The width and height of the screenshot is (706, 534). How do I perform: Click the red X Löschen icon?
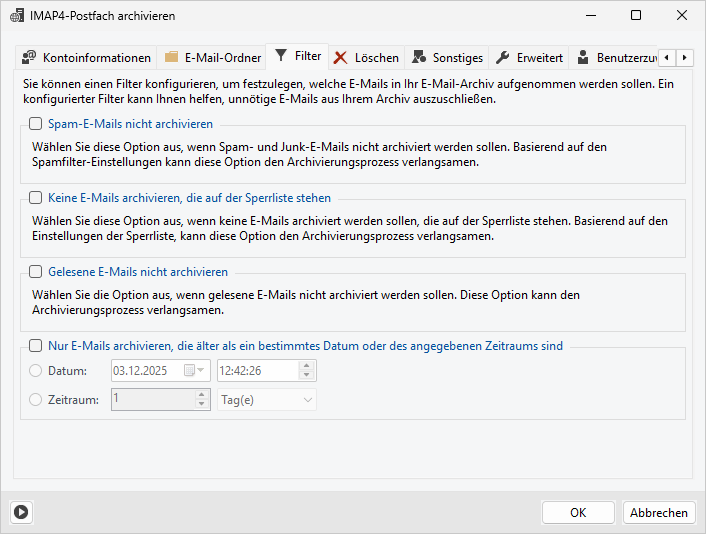coord(341,58)
